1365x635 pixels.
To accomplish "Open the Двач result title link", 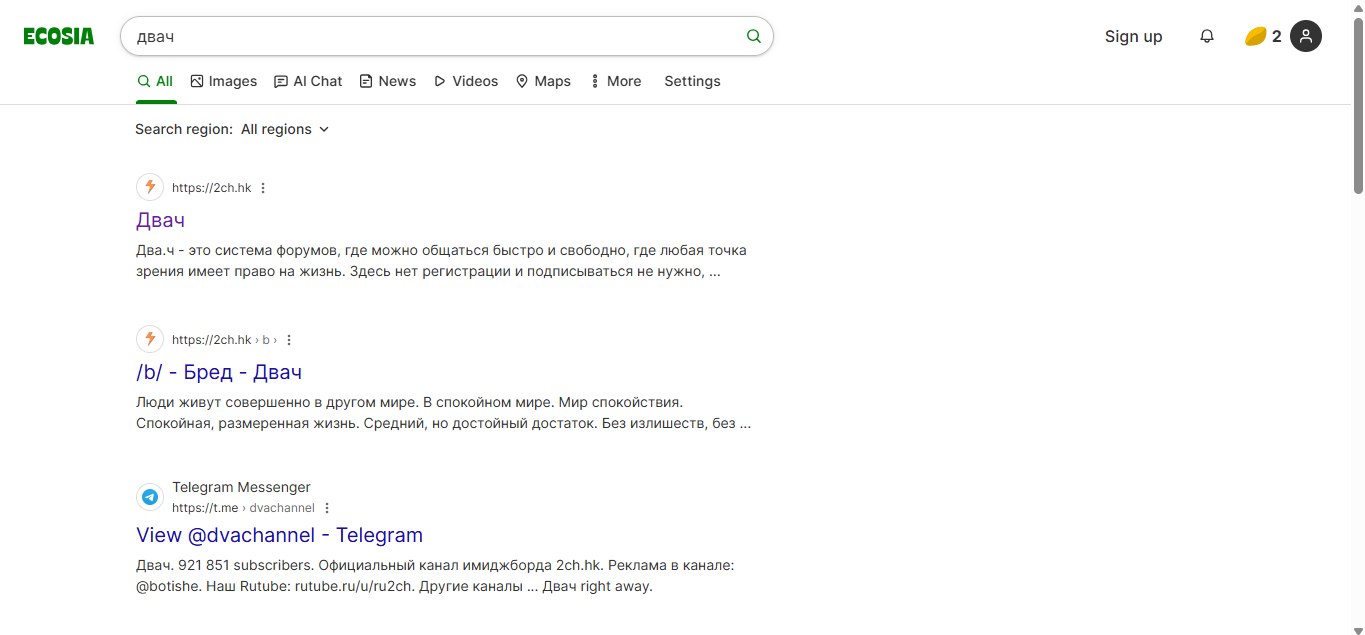I will click(x=160, y=220).
